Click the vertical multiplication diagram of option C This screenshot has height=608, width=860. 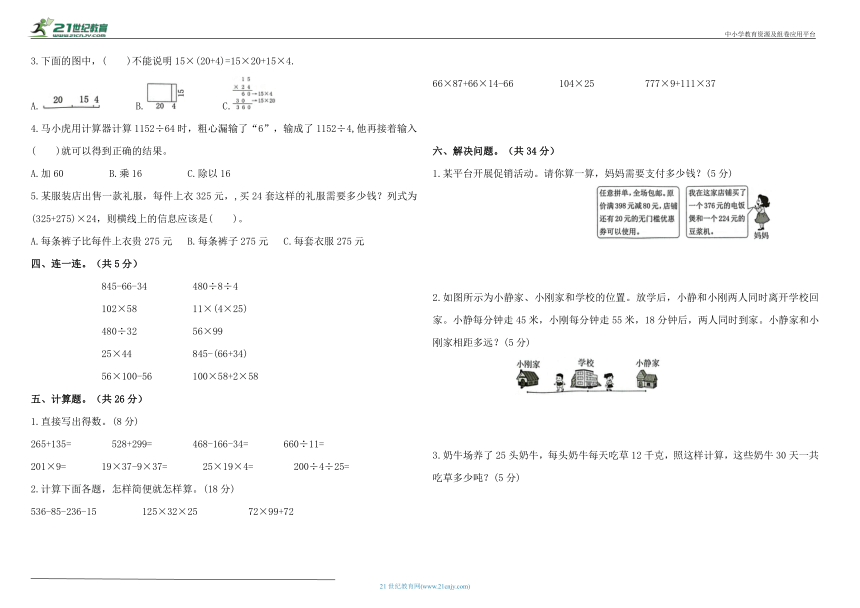pyautogui.click(x=253, y=93)
